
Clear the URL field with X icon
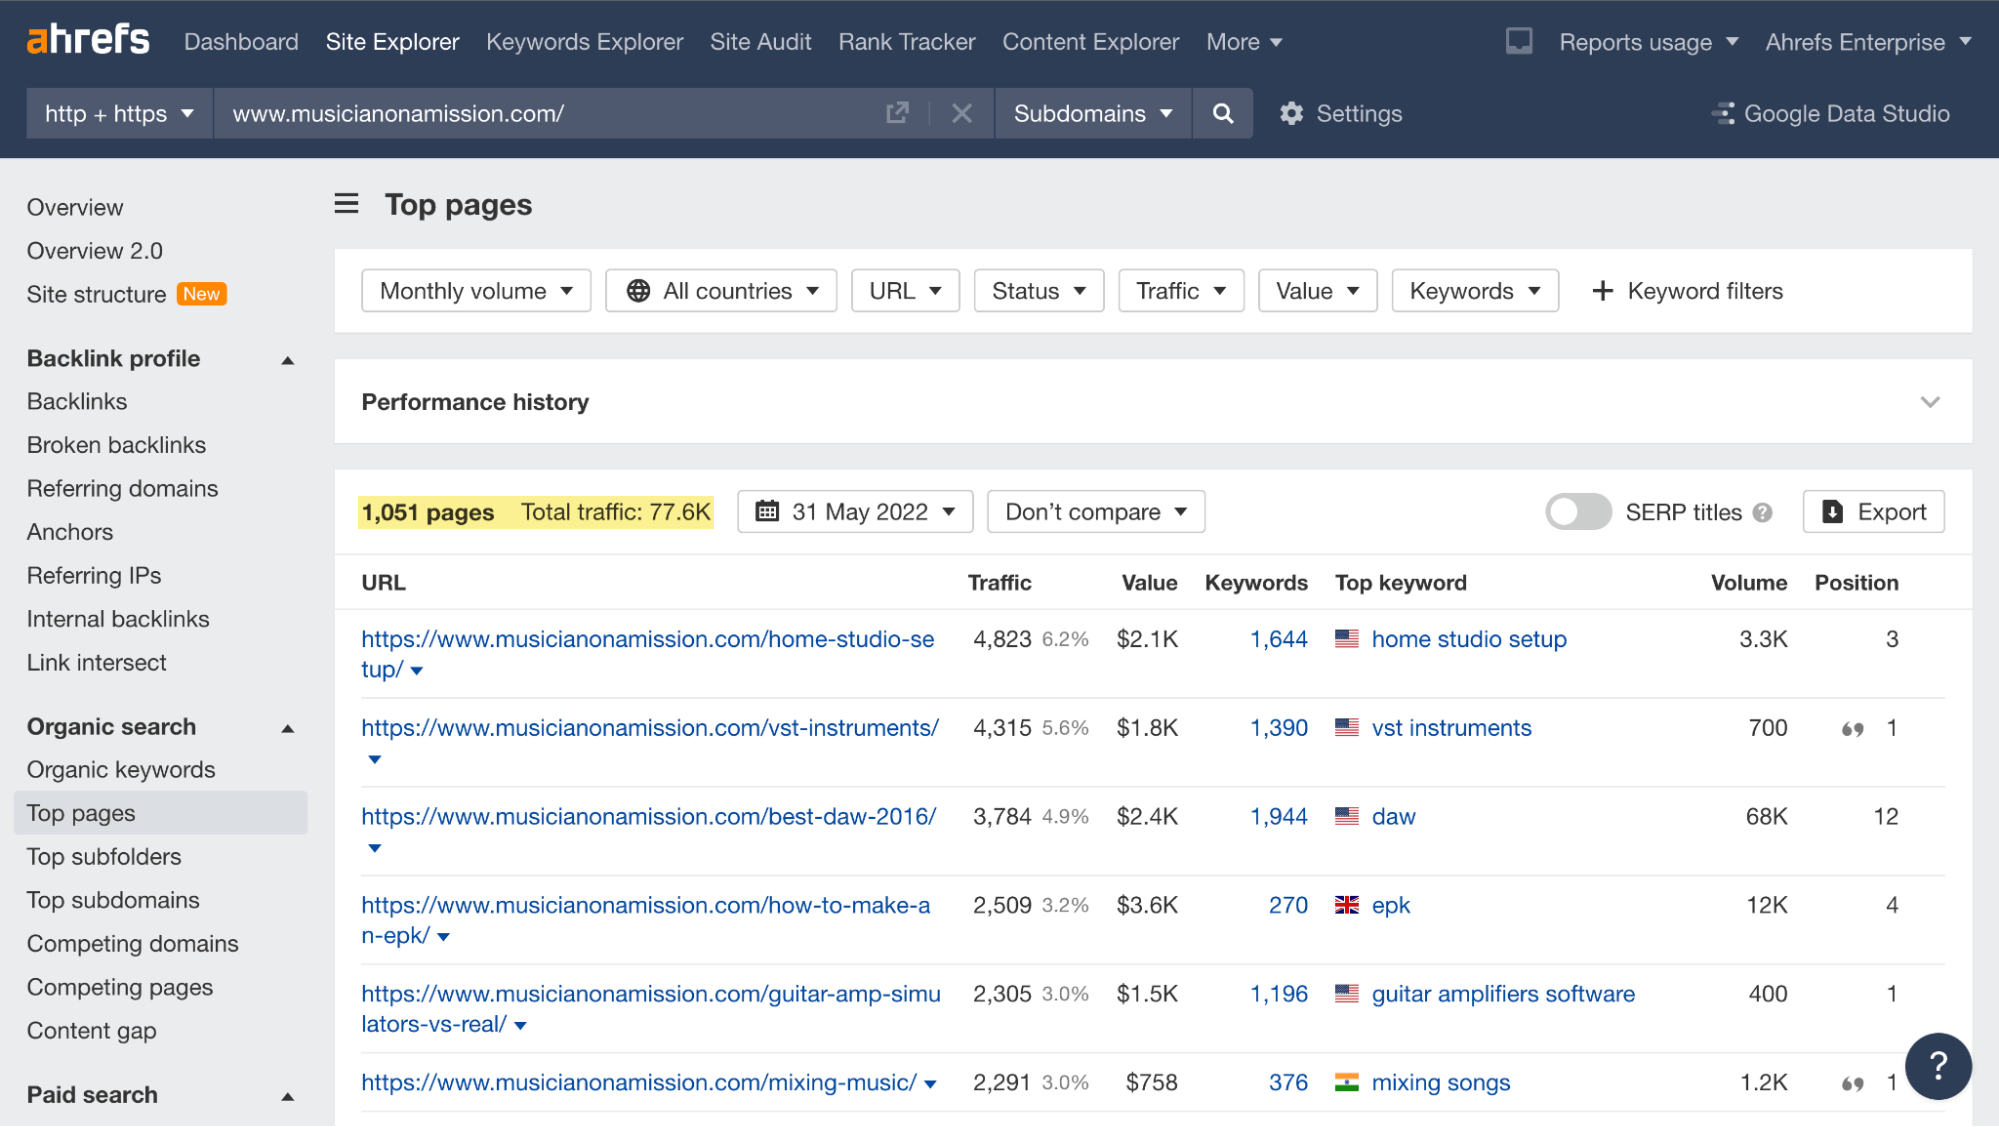coord(962,113)
